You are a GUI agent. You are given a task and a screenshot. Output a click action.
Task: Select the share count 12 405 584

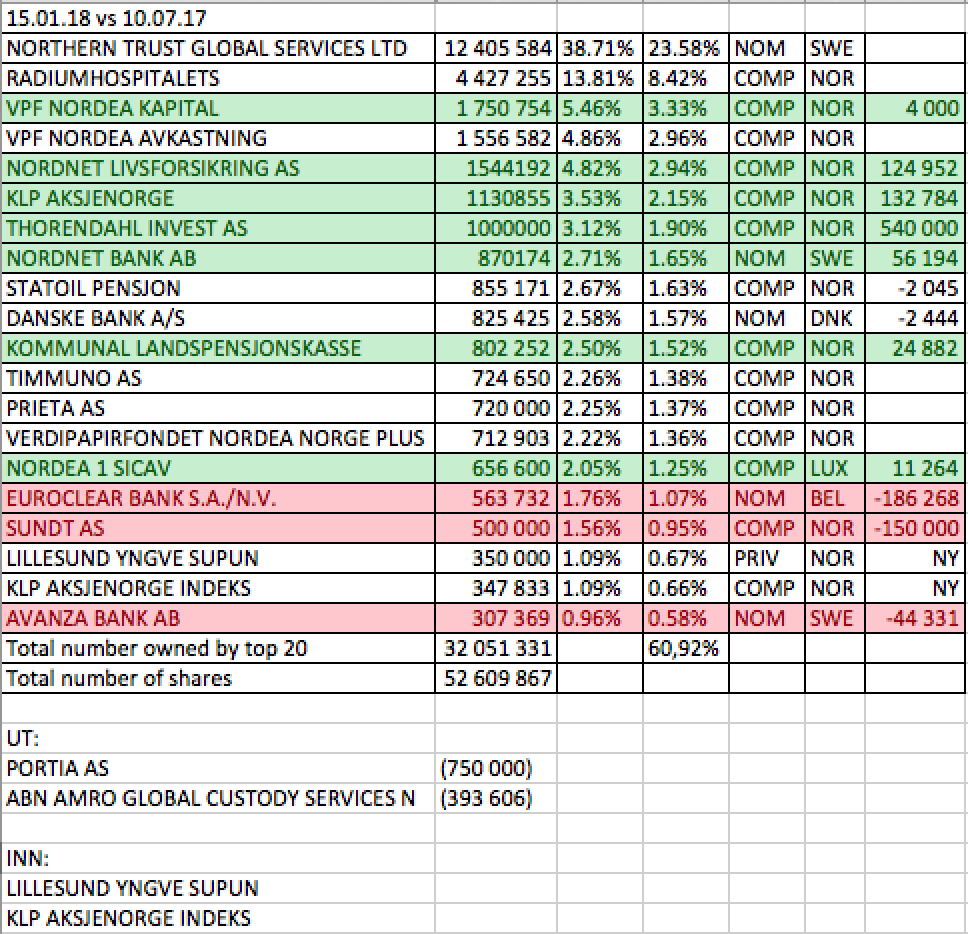pyautogui.click(x=496, y=48)
